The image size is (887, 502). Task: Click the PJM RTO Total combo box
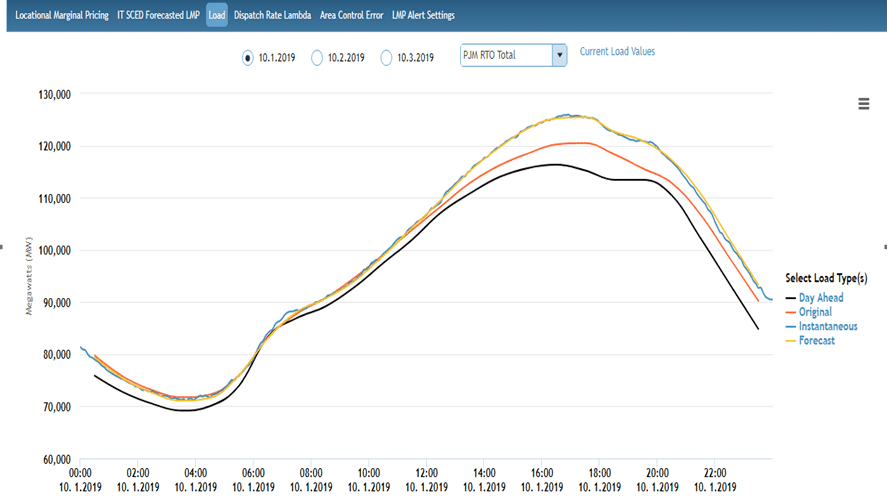[505, 55]
